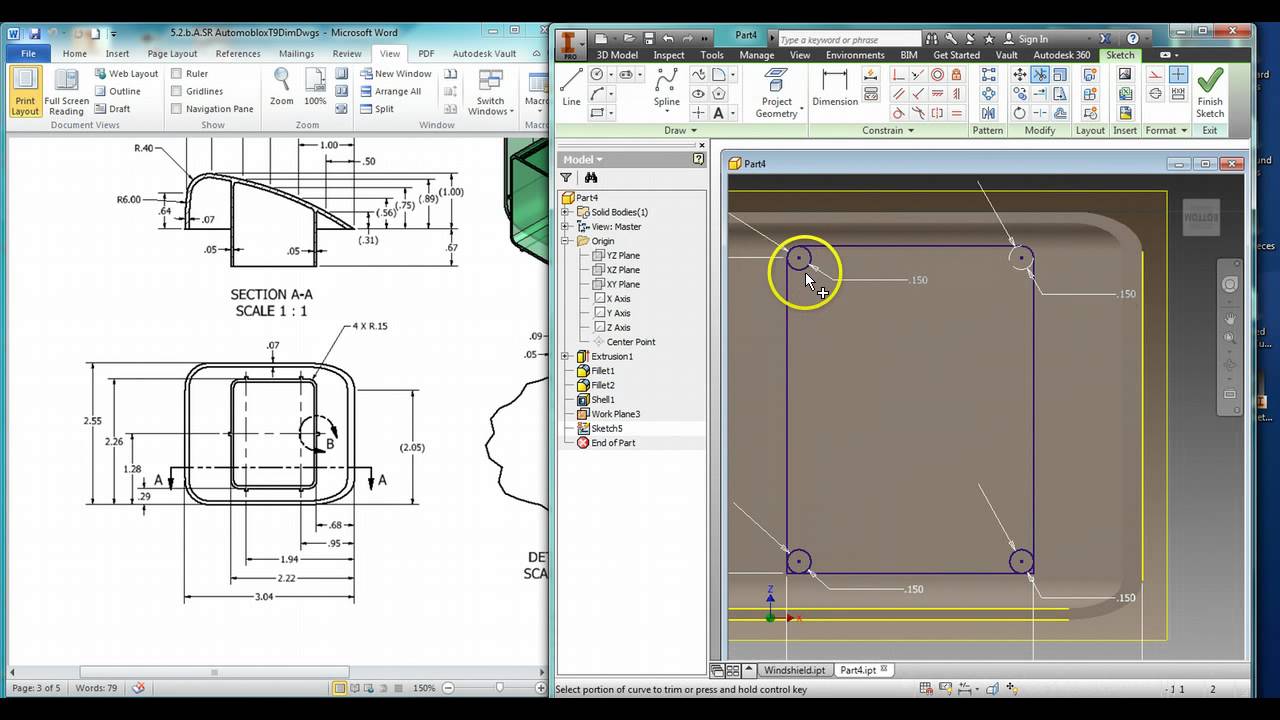Open the Switch Windows dropdown in Word

click(490, 96)
